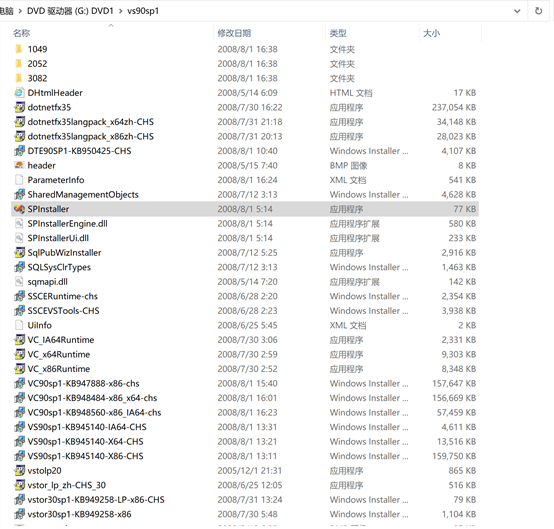Click the ParameterInfo XML file icon

click(x=19, y=180)
